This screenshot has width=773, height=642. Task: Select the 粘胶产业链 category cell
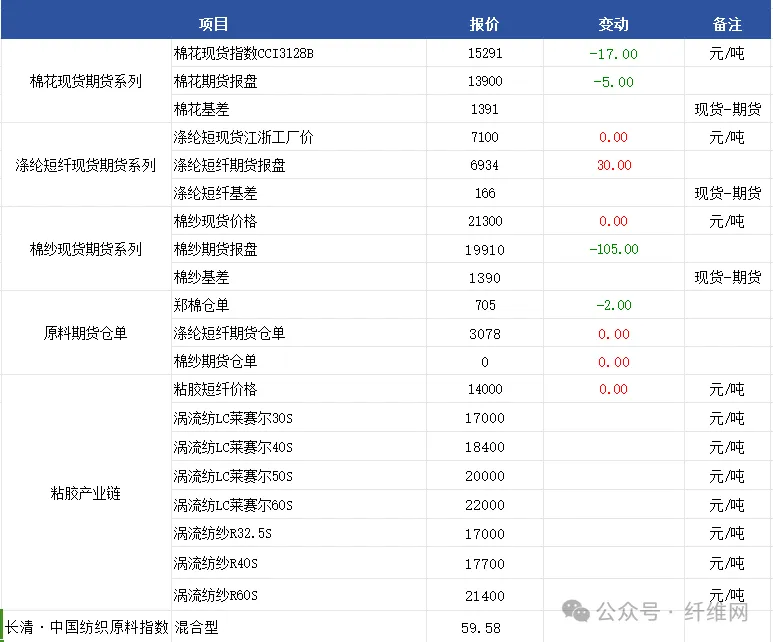tap(86, 493)
